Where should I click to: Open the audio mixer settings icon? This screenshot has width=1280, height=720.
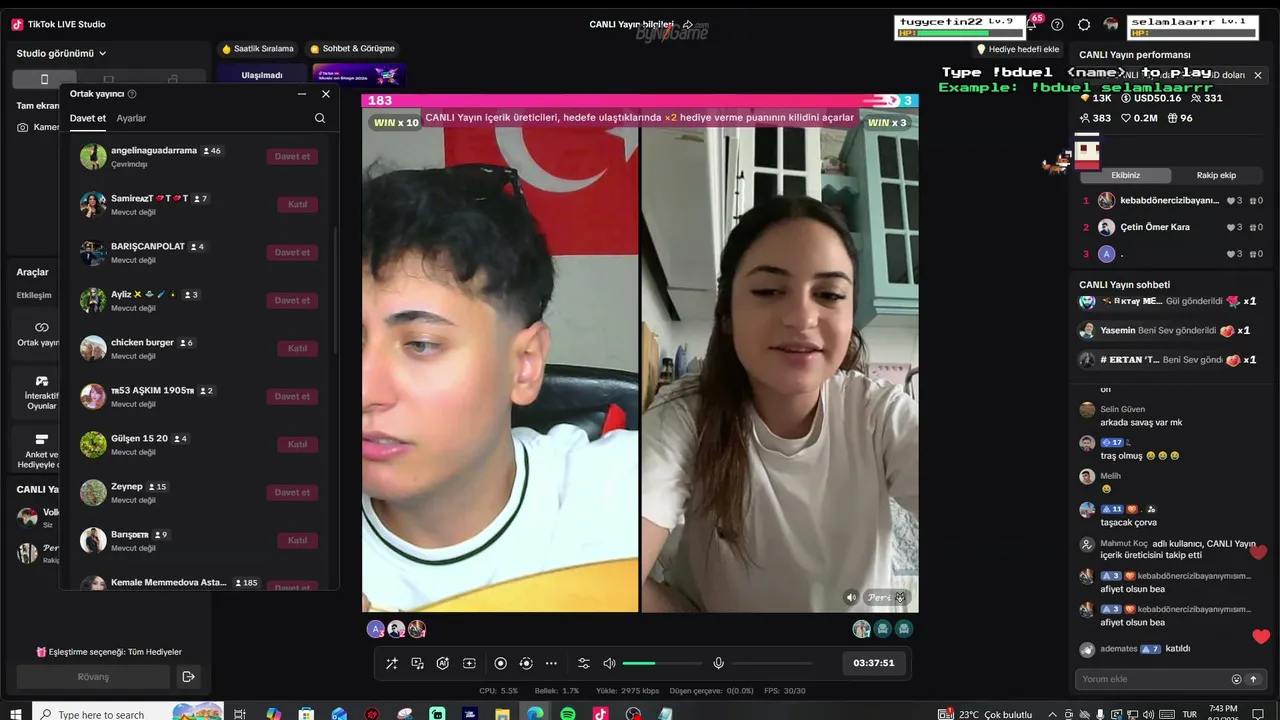tap(584, 663)
